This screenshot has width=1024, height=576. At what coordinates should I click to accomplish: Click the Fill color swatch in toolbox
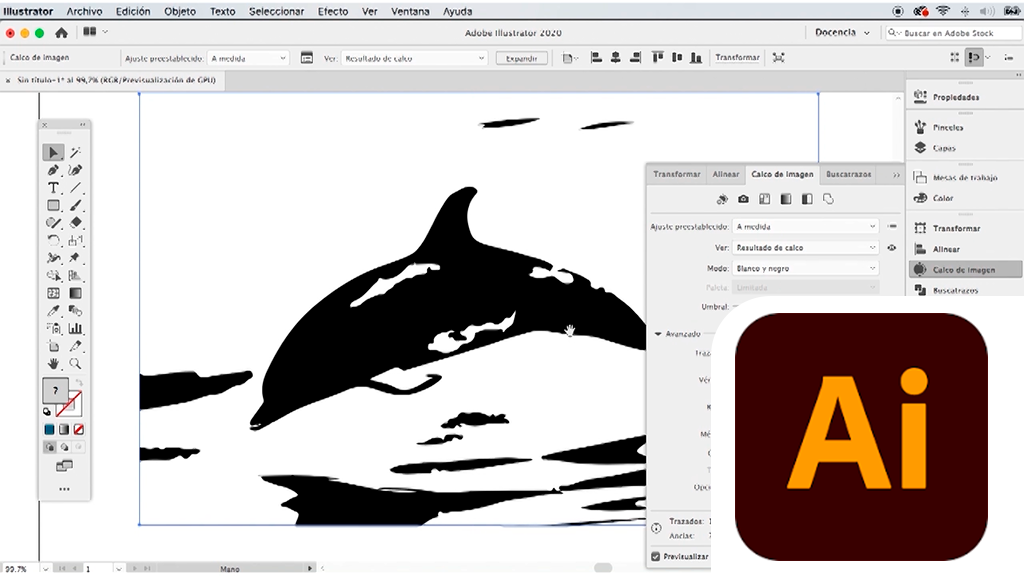click(x=54, y=391)
